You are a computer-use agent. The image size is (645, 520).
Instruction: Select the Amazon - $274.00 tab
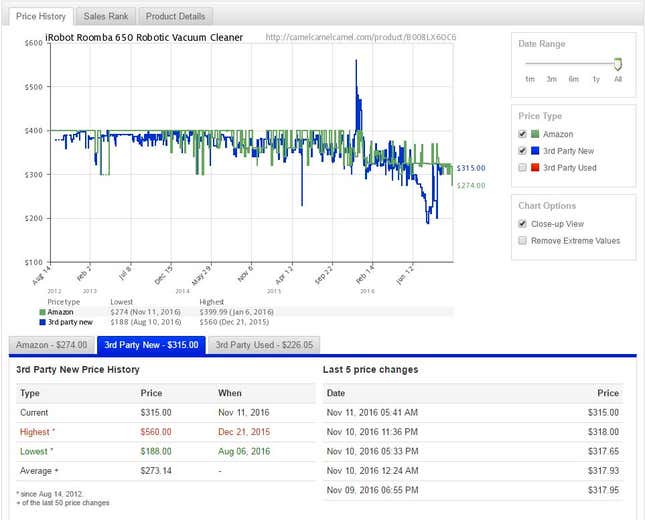[51, 345]
